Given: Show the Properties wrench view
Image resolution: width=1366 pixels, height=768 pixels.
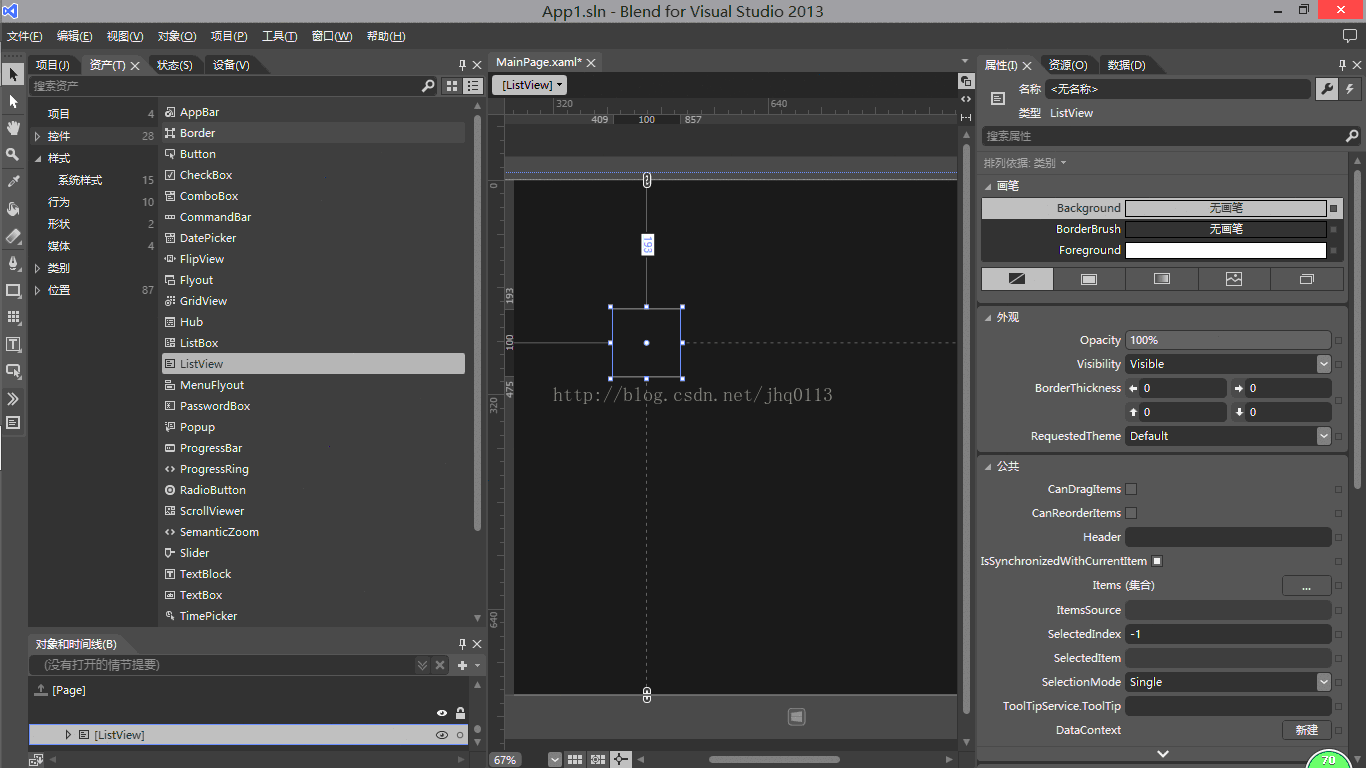Looking at the screenshot, I should click(1326, 89).
